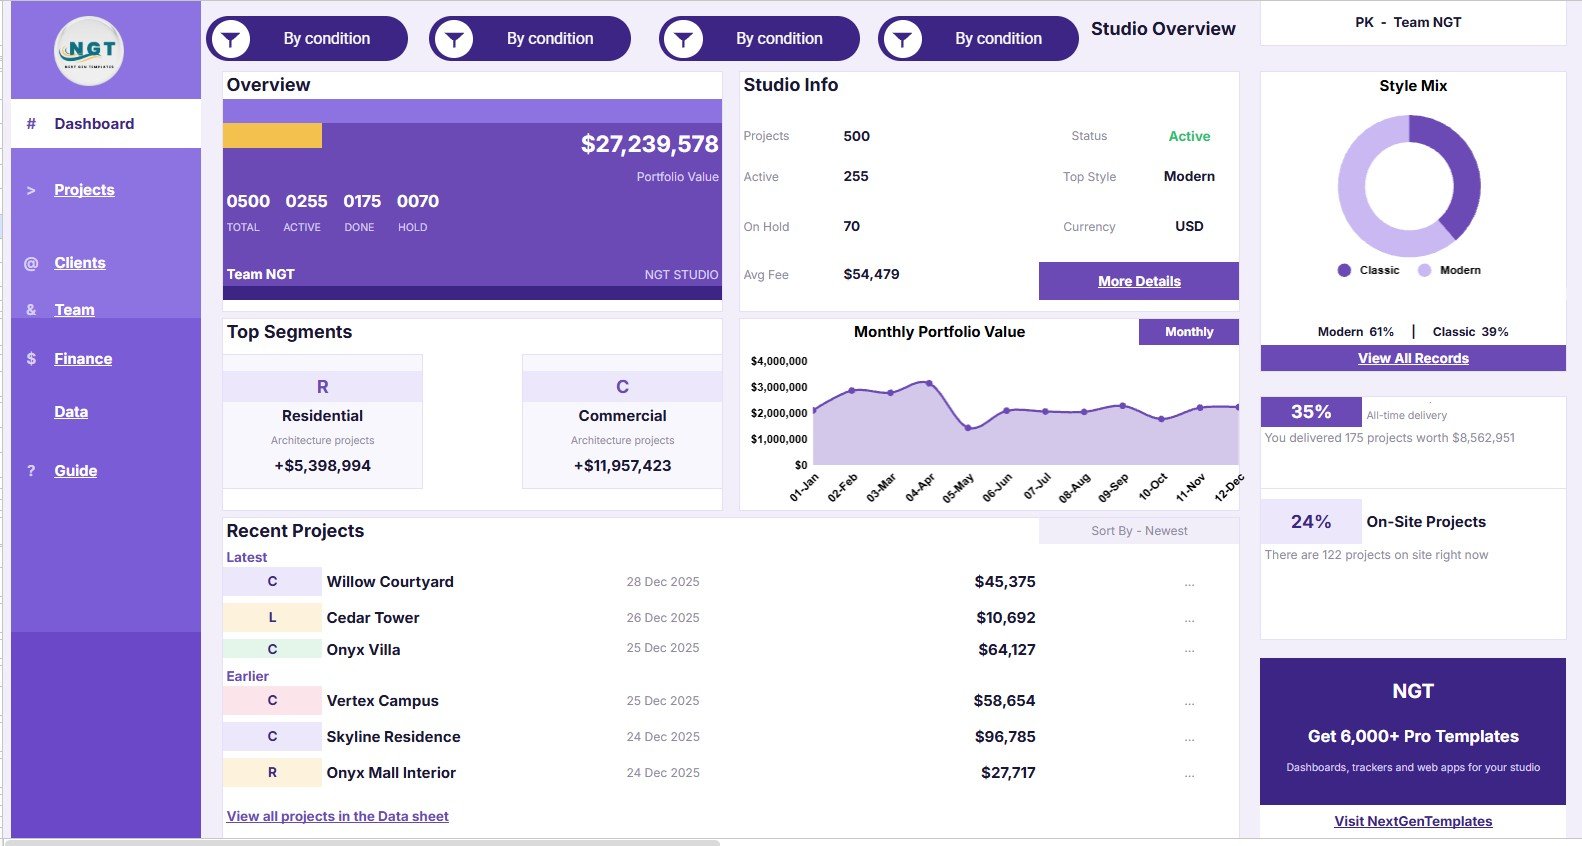This screenshot has width=1582, height=846.
Task: Click the Active status value
Action: click(1189, 136)
